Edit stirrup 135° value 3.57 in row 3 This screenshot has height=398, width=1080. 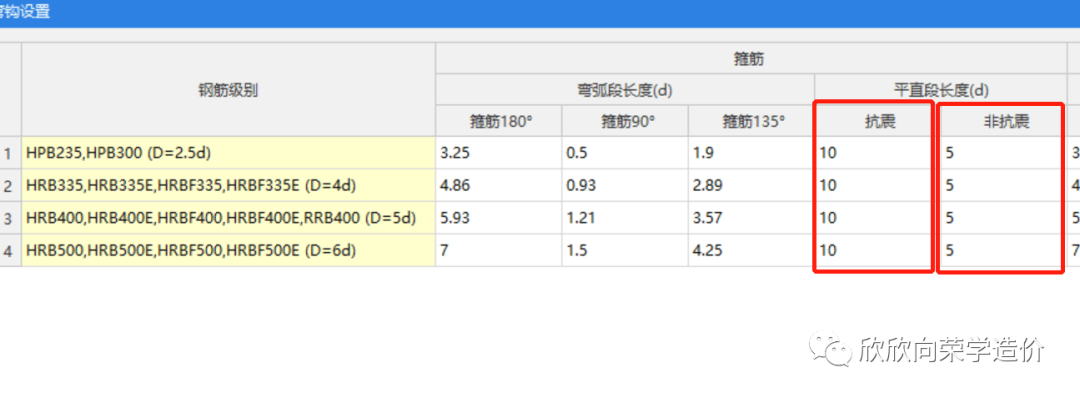pos(751,218)
